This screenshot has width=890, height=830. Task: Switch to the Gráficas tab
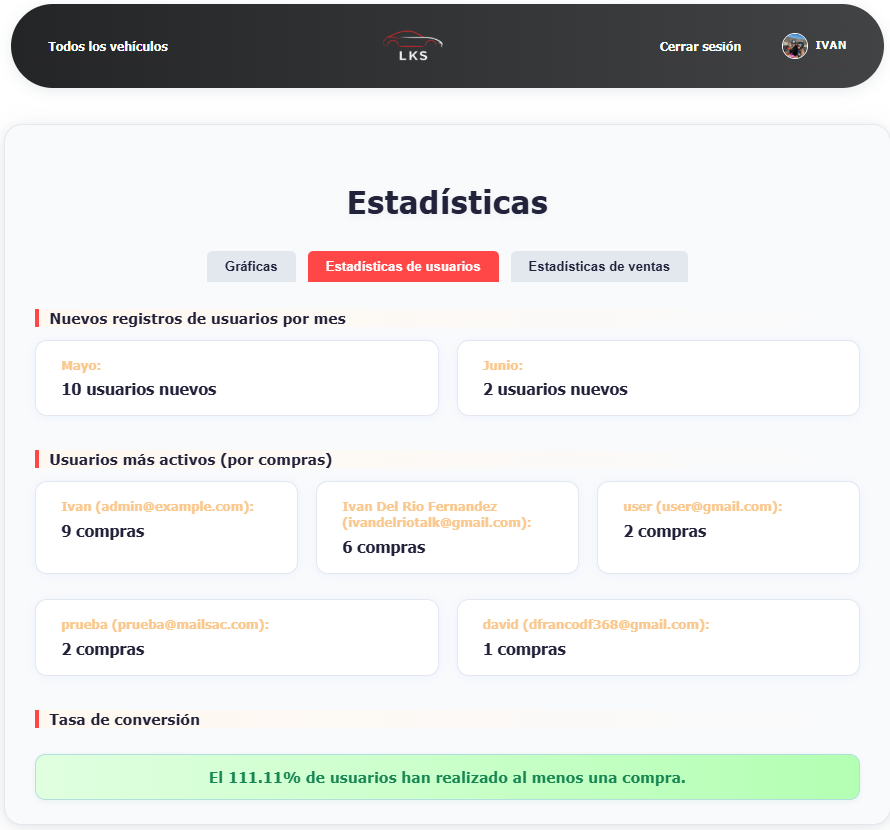tap(251, 267)
